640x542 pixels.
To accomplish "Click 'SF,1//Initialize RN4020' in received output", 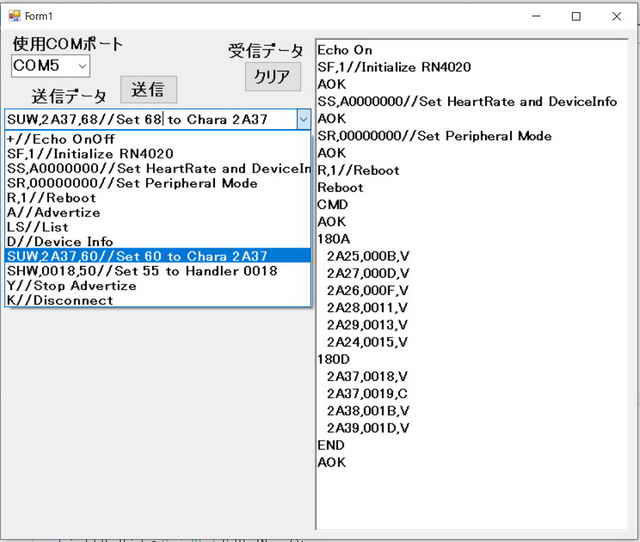I will point(394,67).
